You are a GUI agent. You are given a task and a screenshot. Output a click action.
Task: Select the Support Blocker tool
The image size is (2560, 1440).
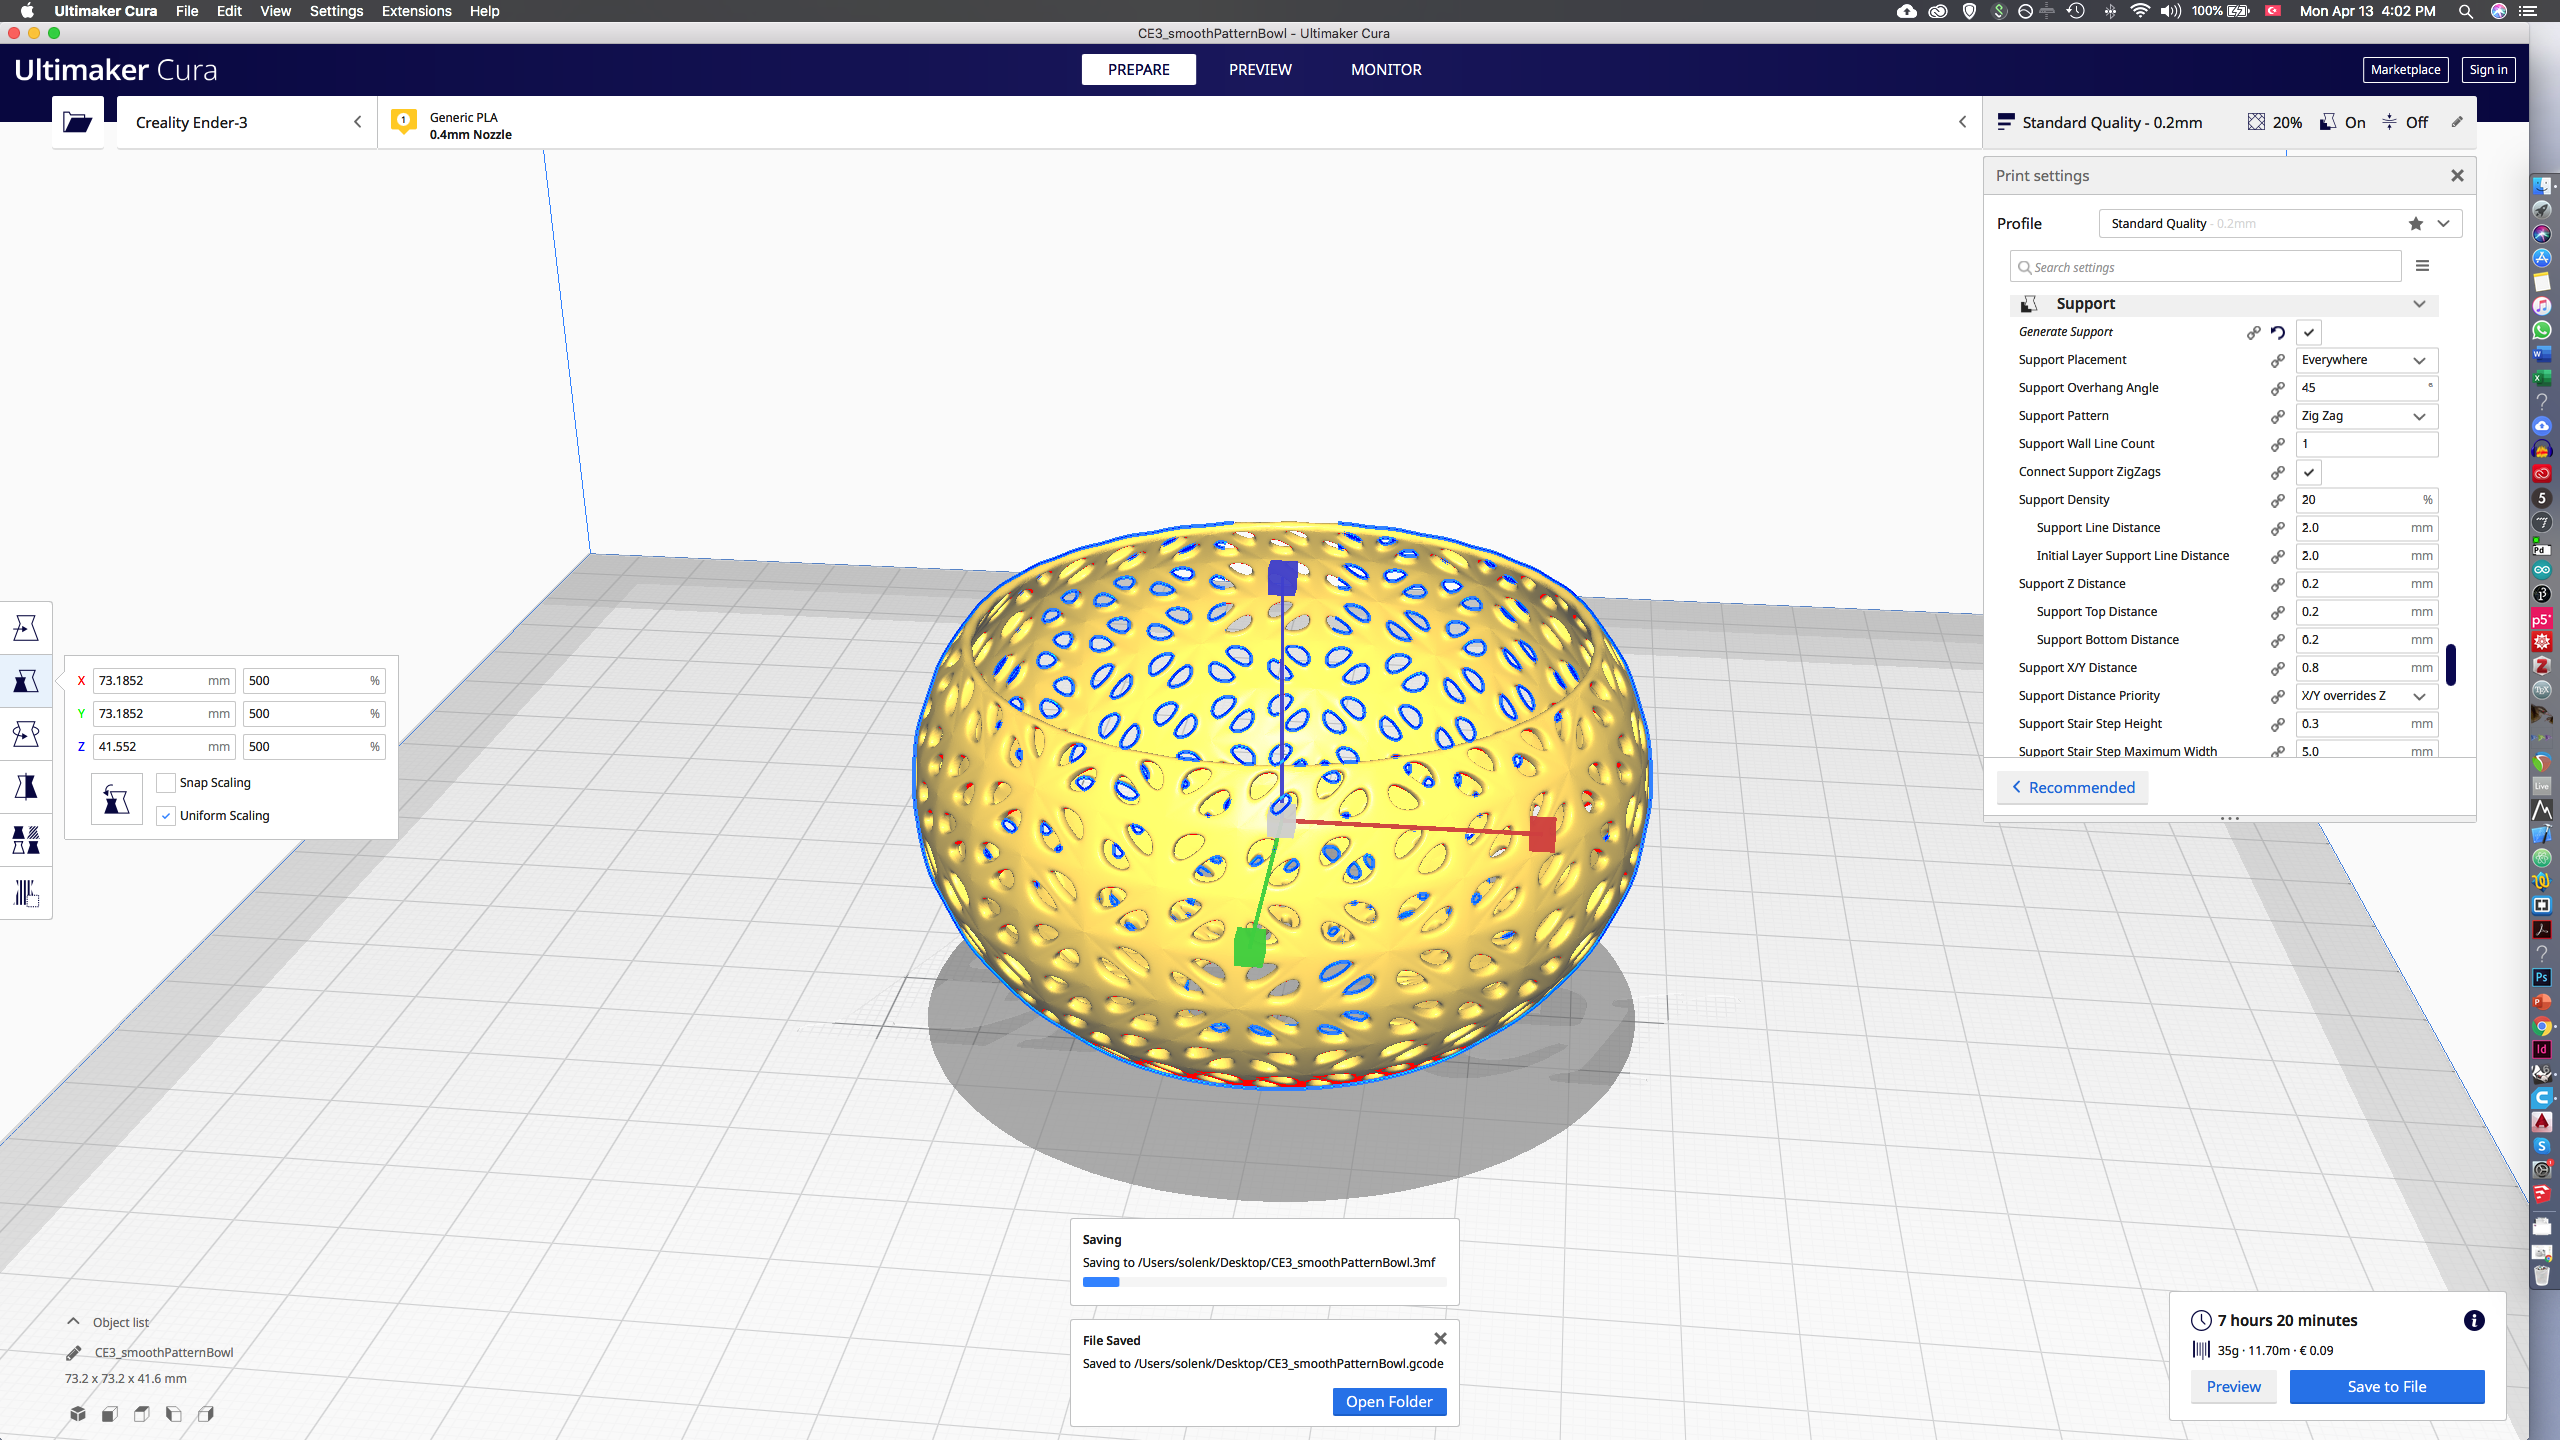tap(26, 893)
